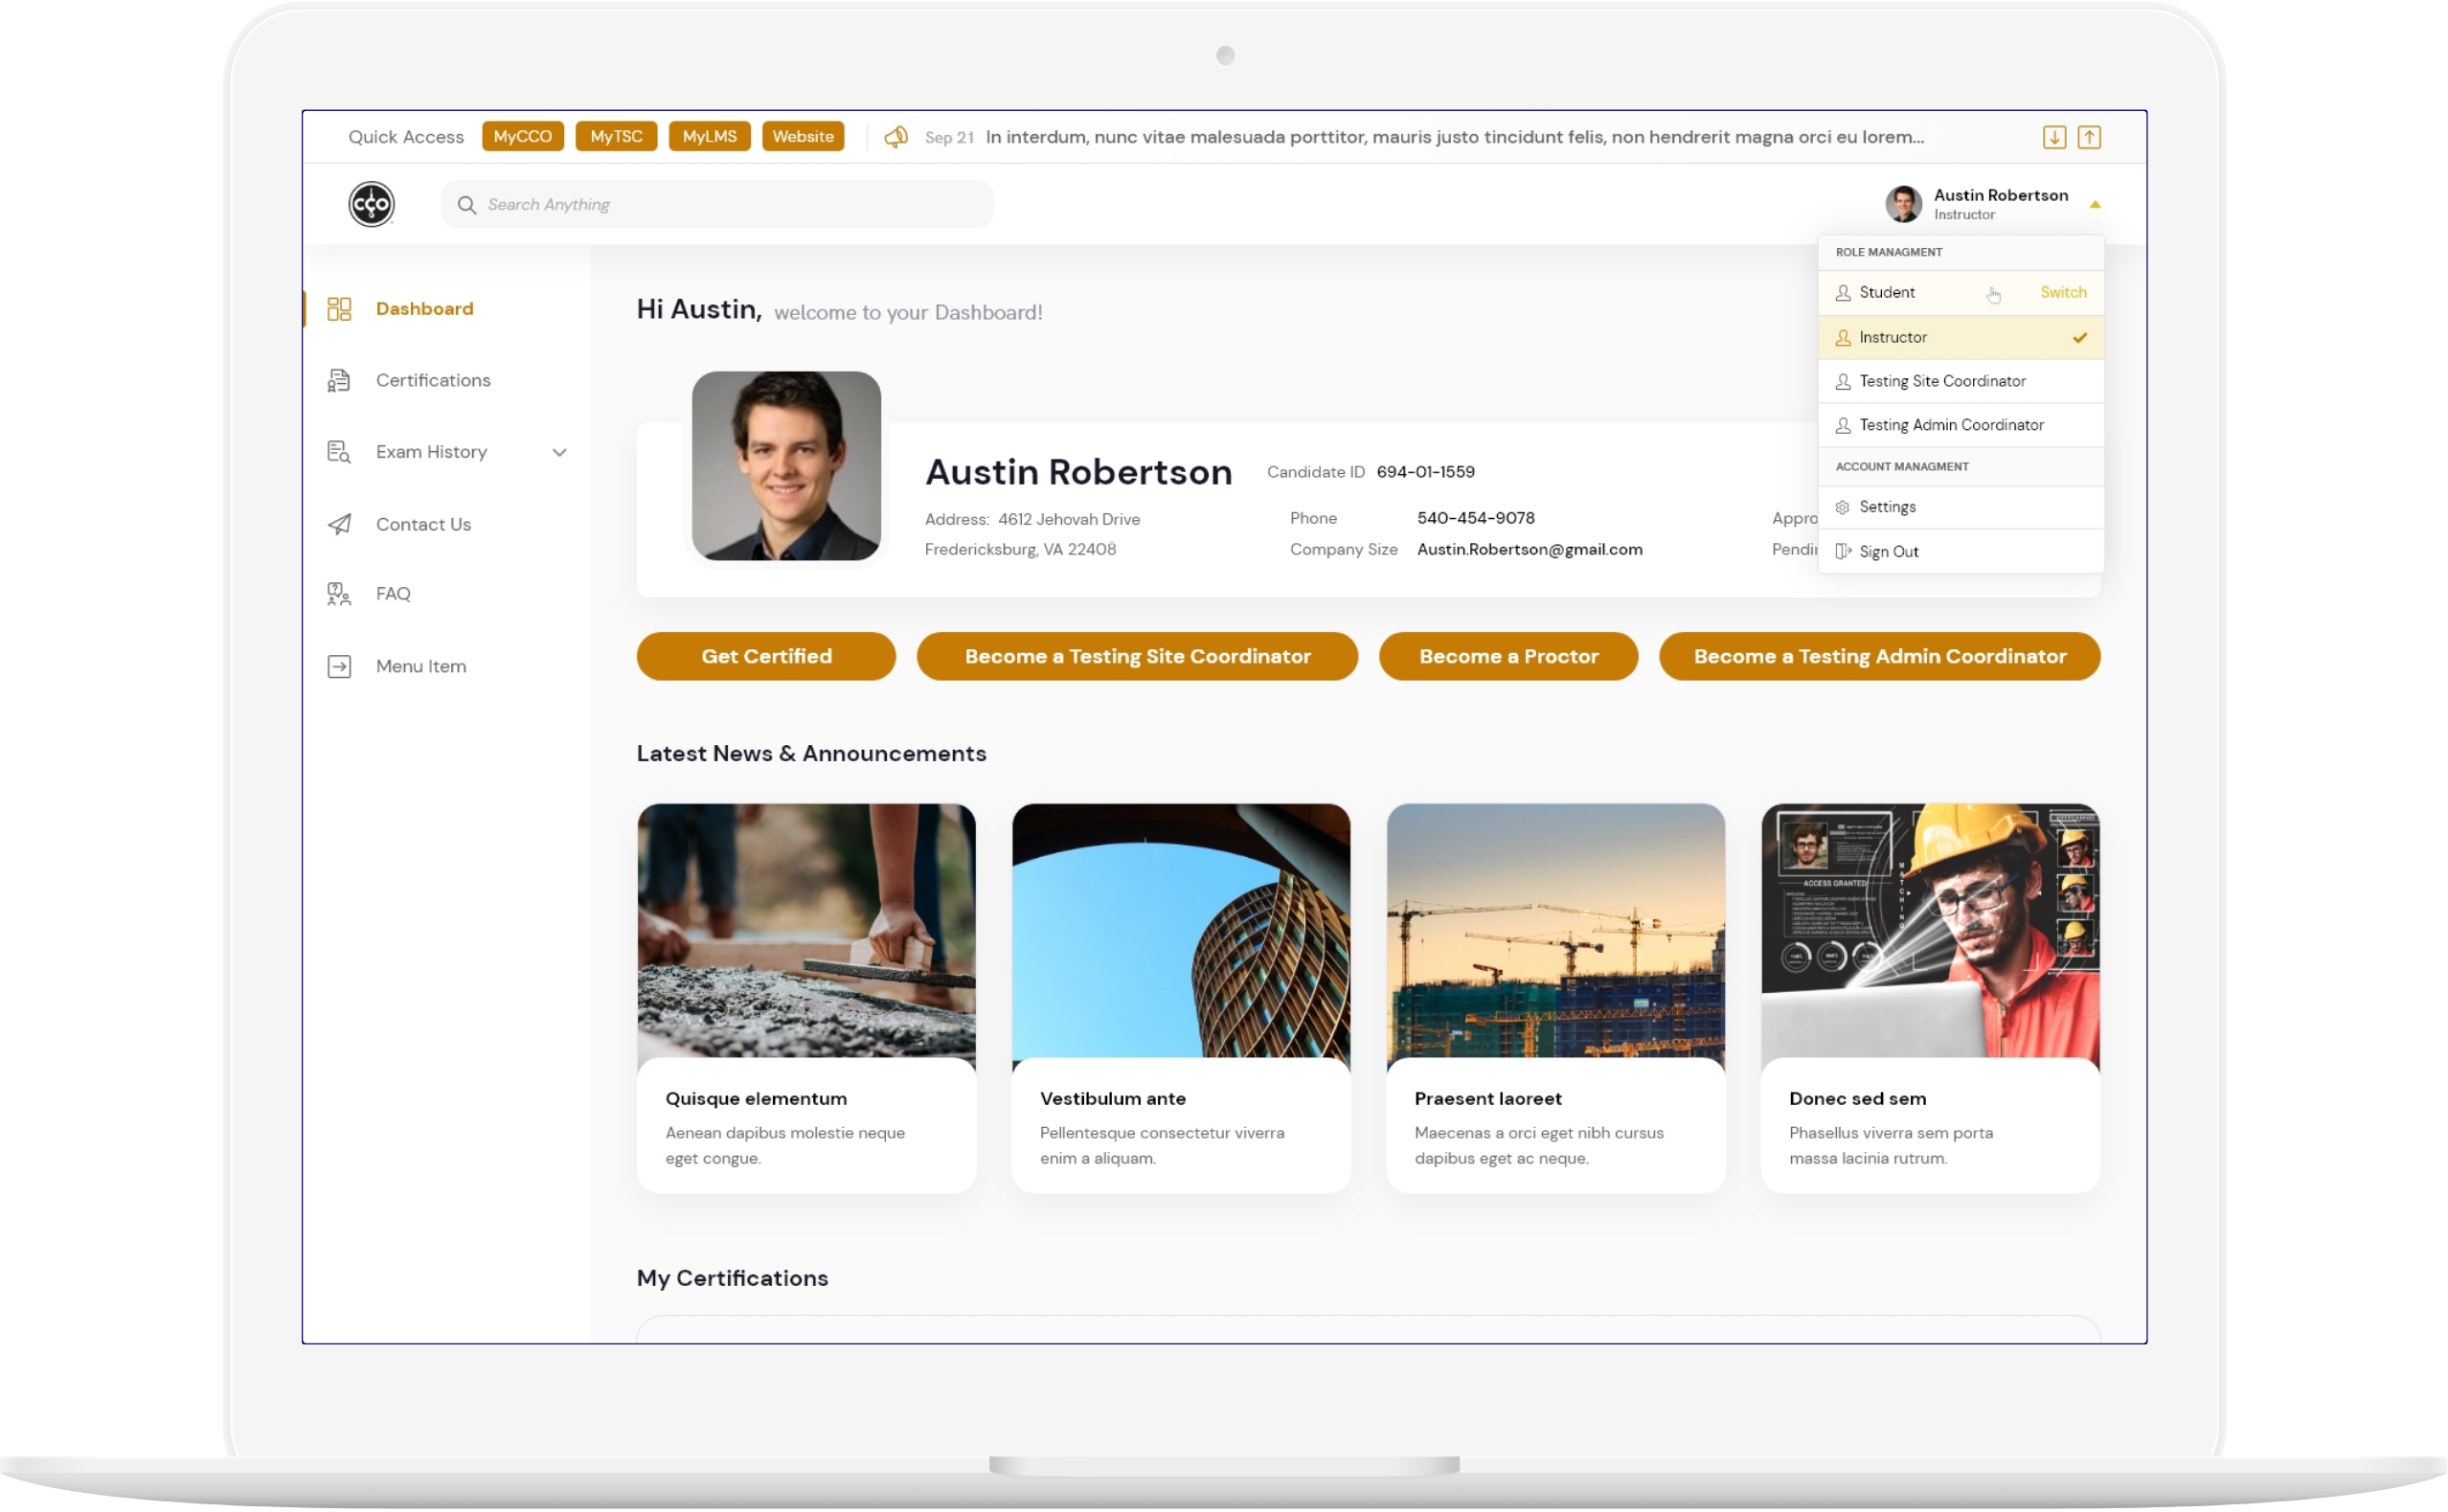
Task: Click the CCO logo icon
Action: pos(371,204)
